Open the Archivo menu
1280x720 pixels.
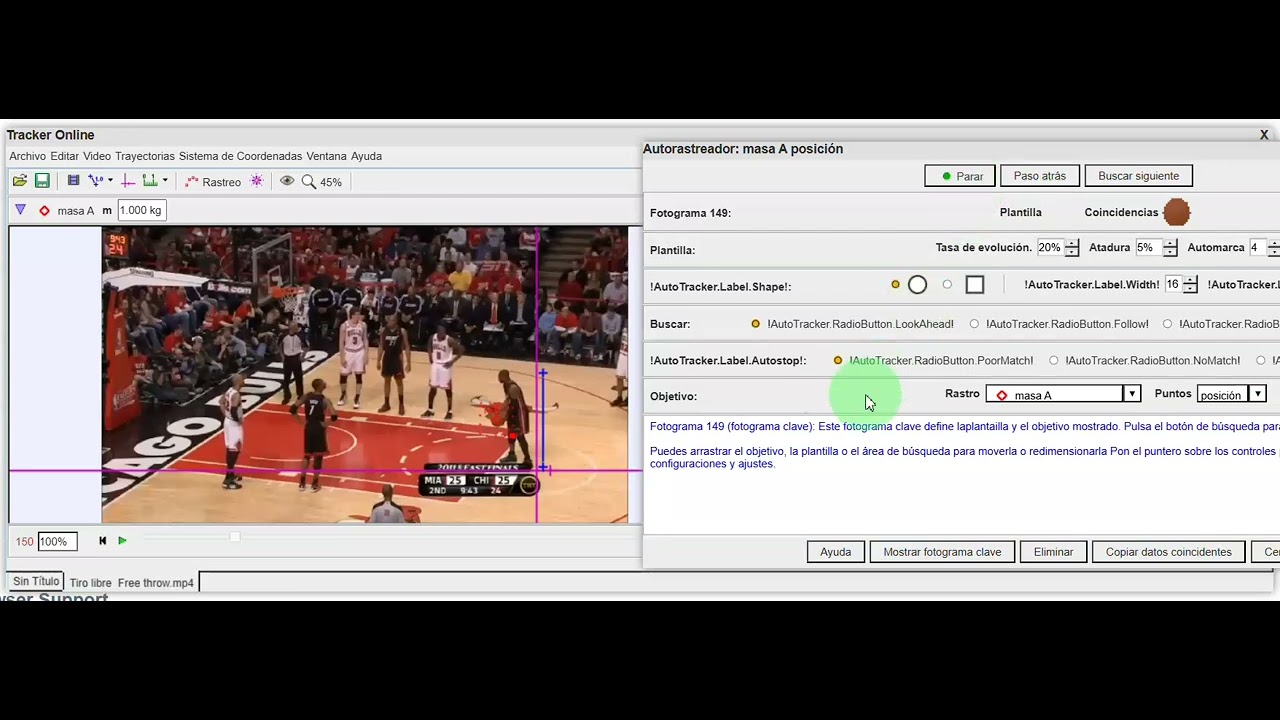point(28,156)
